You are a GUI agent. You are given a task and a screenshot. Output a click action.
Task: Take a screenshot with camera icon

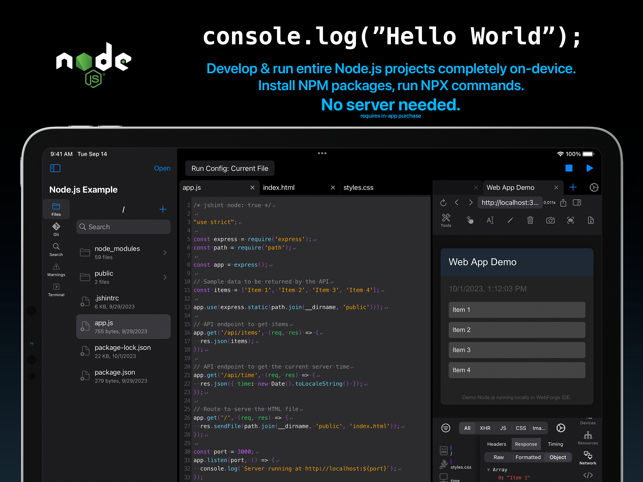(x=550, y=221)
